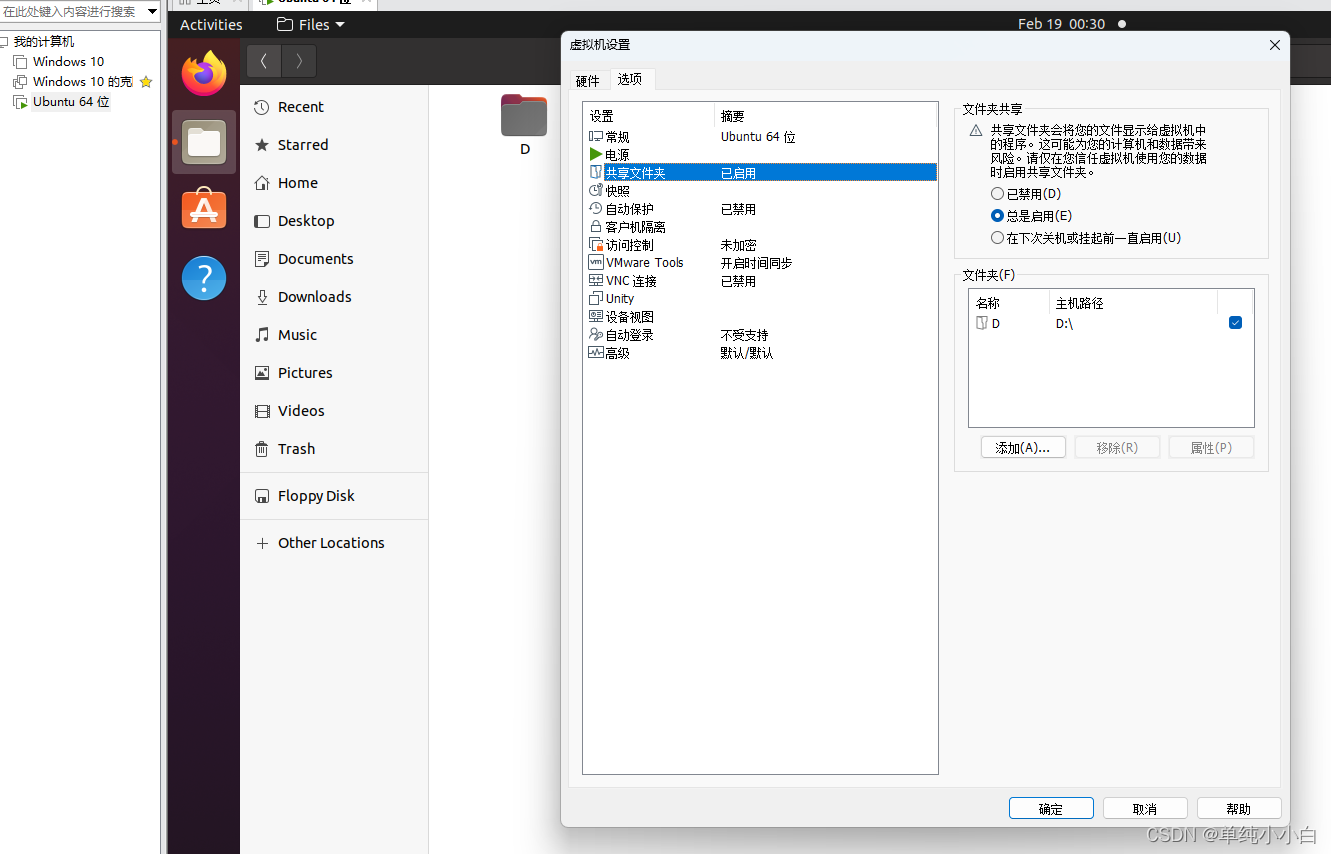Open the VMware library search dropdown arrow
The width and height of the screenshot is (1331, 854).
[151, 11]
